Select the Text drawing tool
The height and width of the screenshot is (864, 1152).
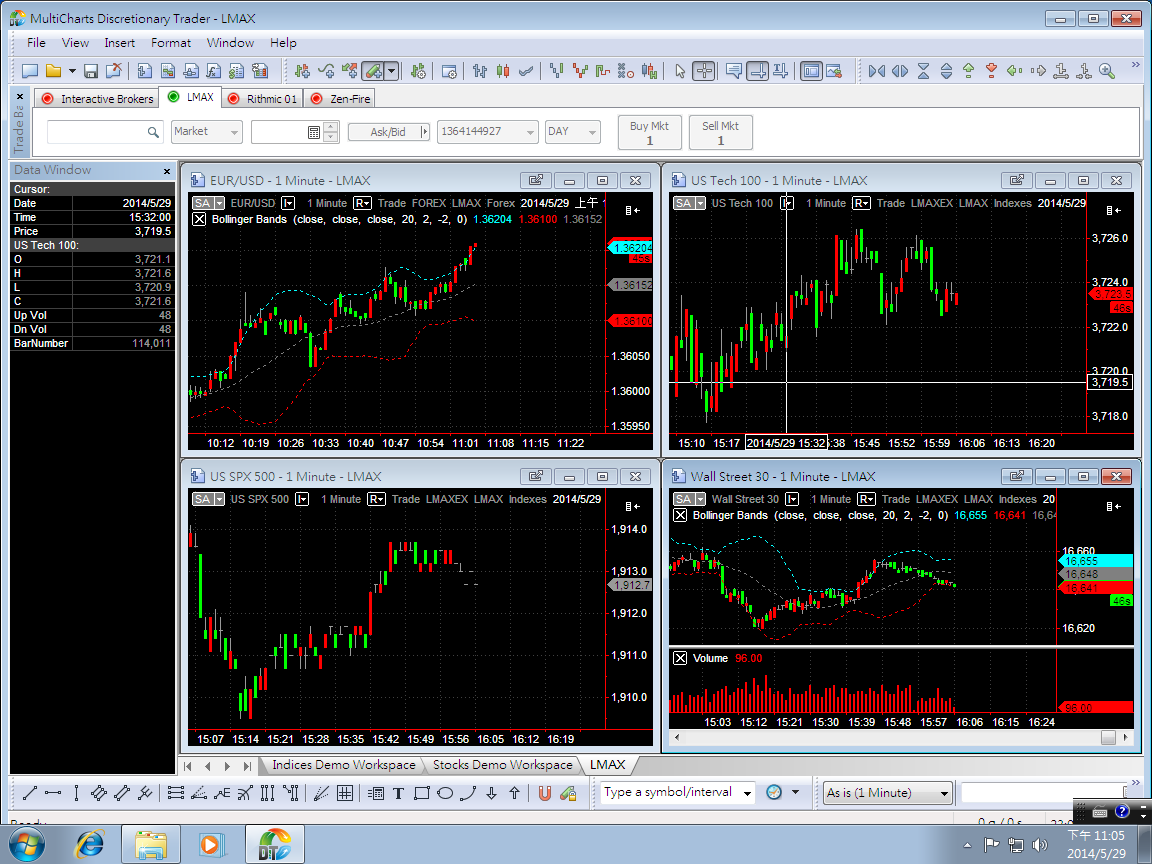[398, 793]
